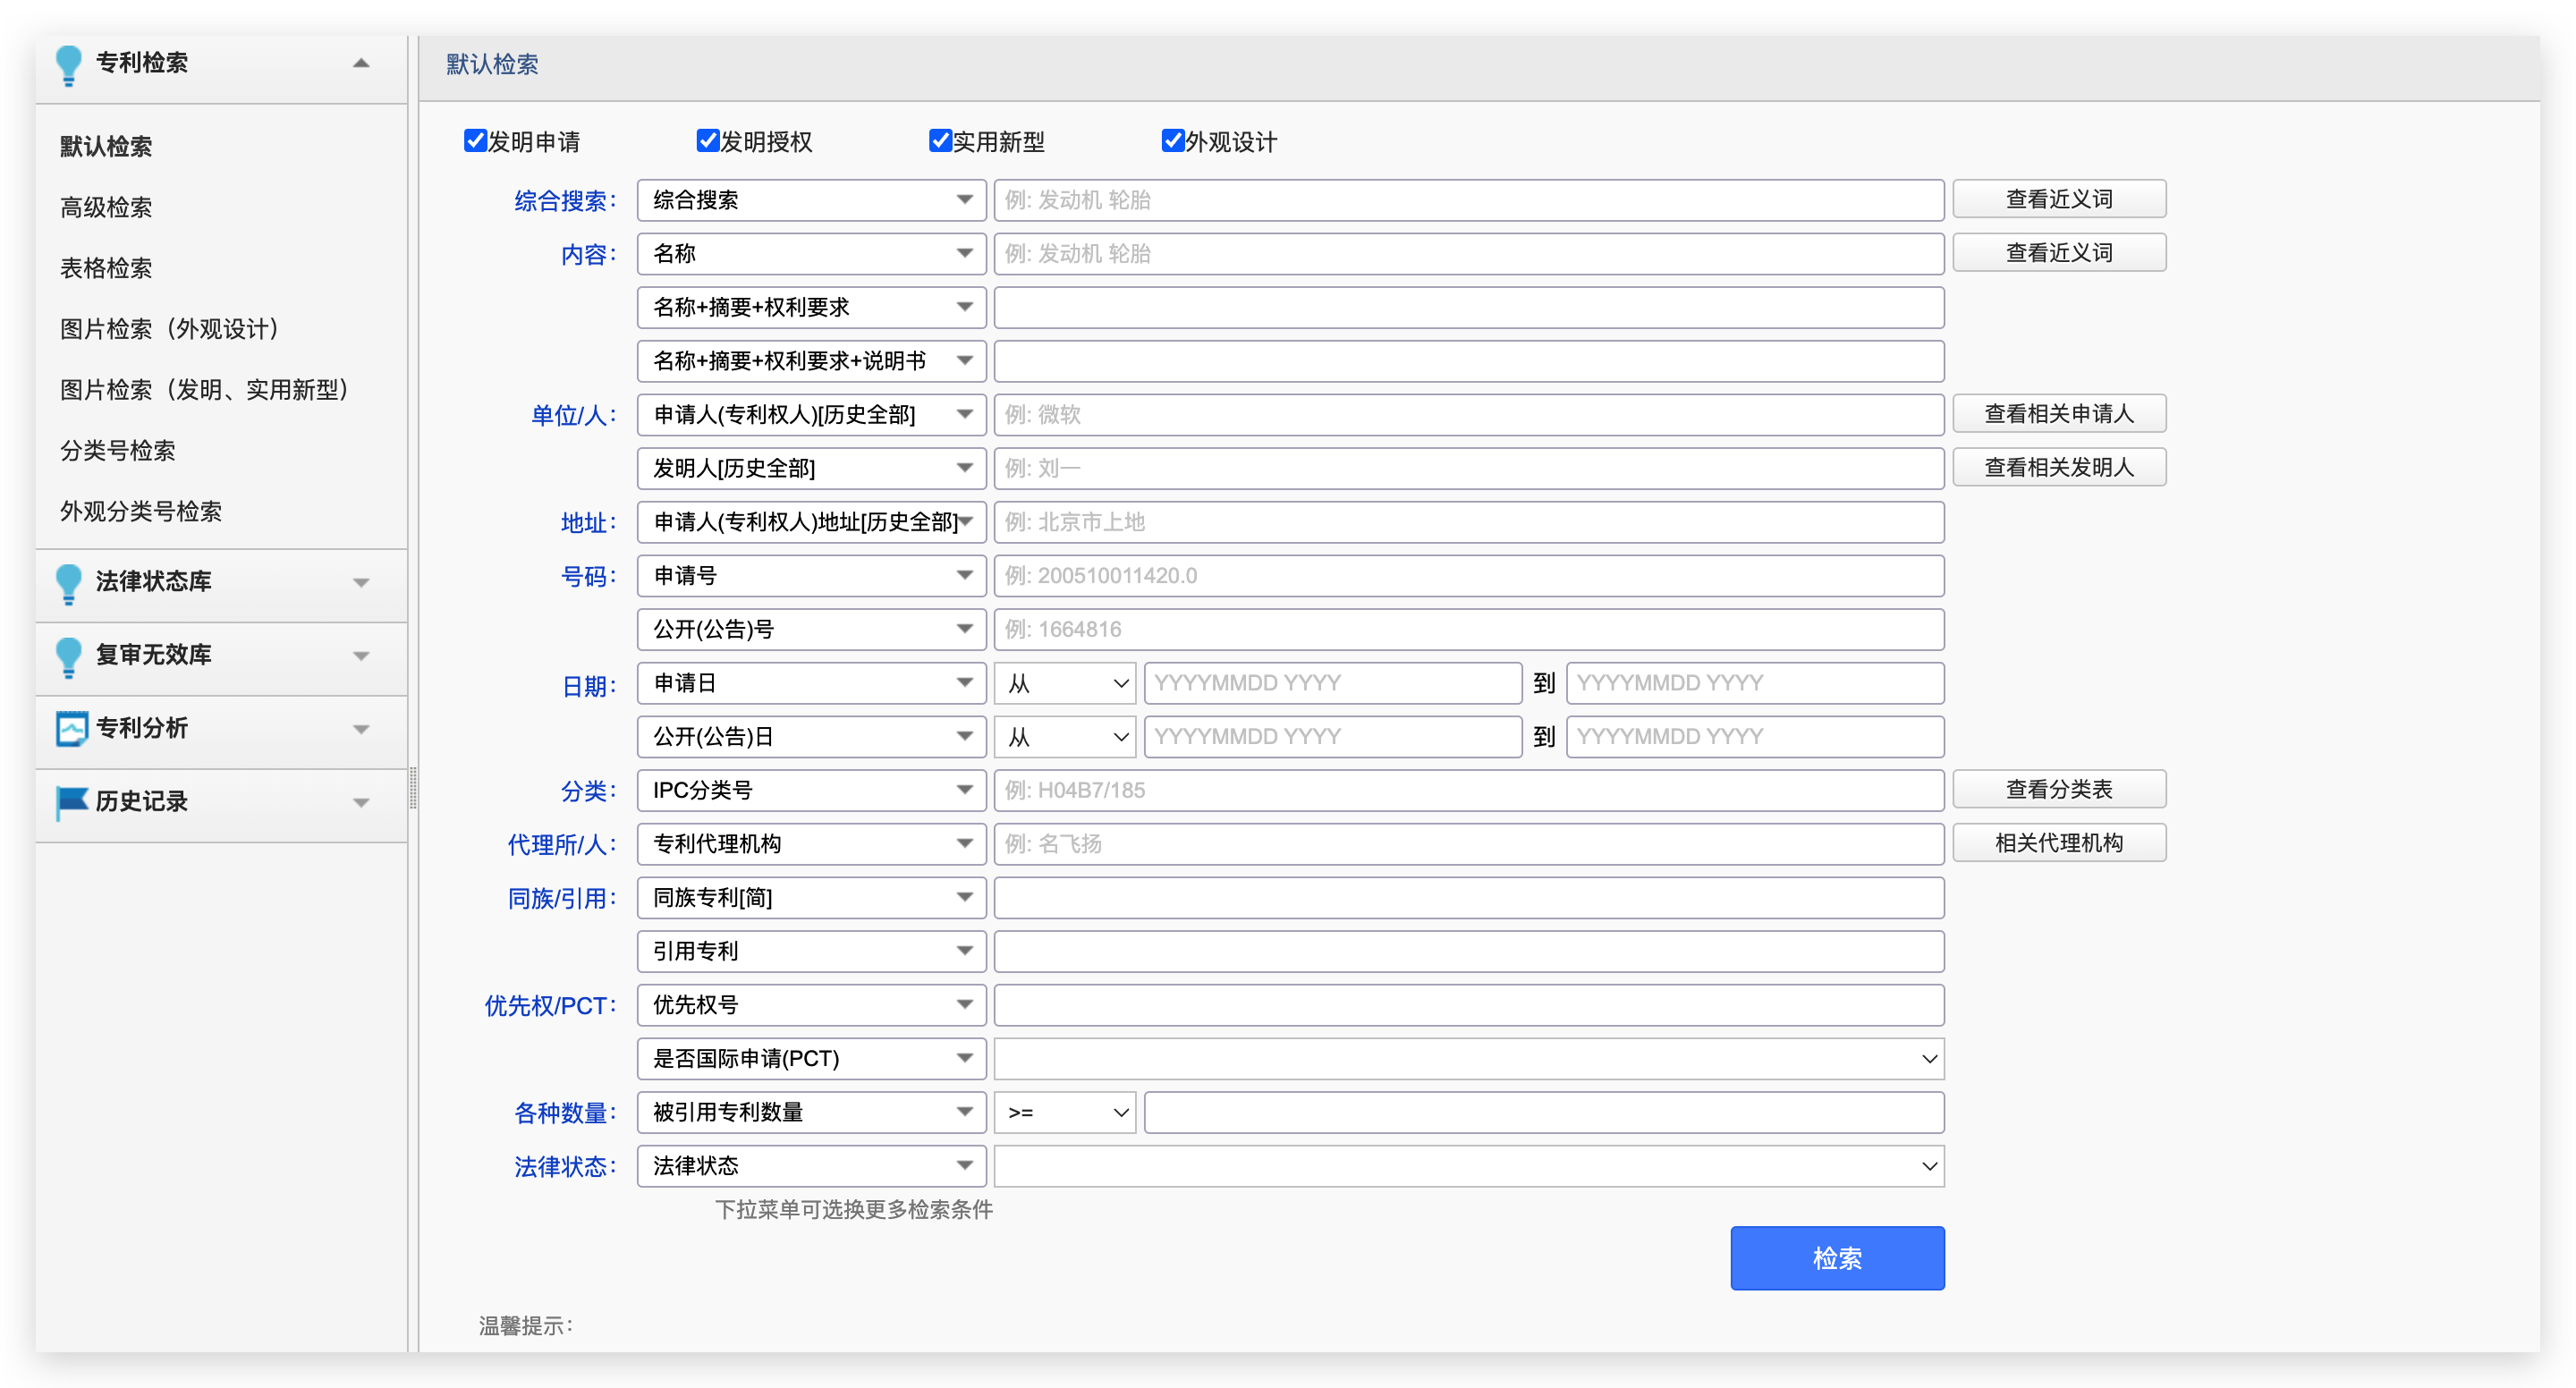This screenshot has height=1388, width=2576.
Task: Open the IPC分类号 dropdown
Action: pos(810,791)
